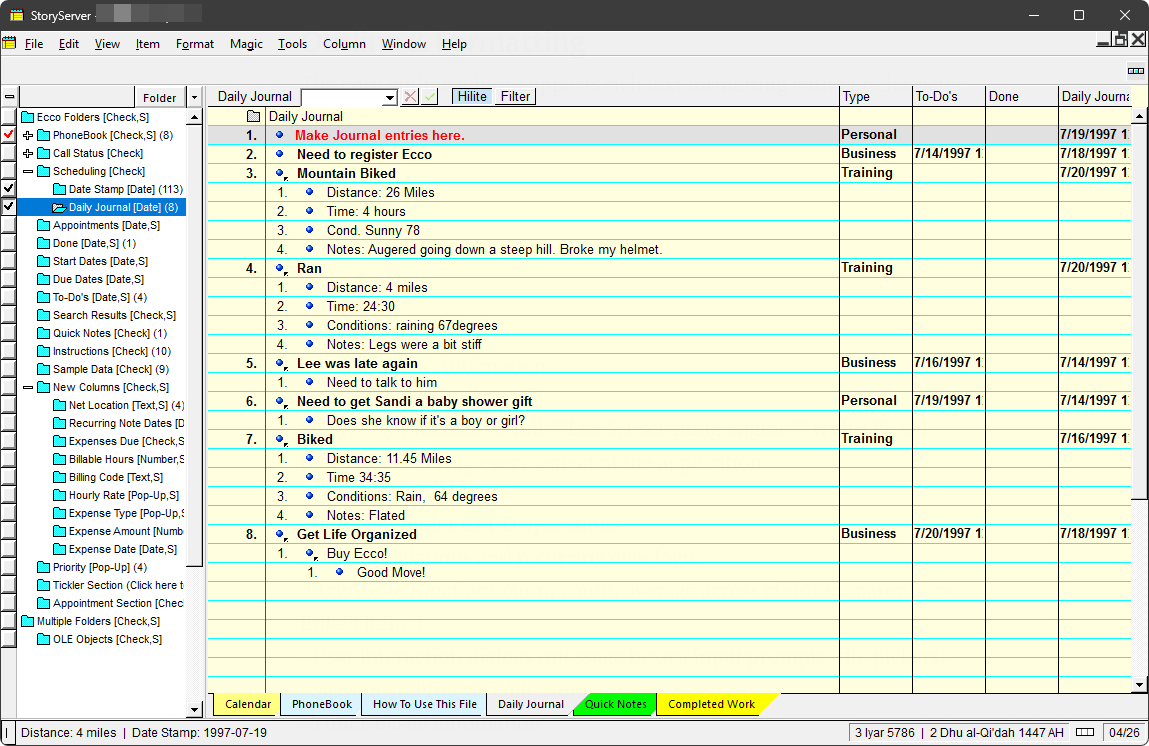Screen dimensions: 1149x746
Task: Open the Magic menu
Action: tap(246, 44)
